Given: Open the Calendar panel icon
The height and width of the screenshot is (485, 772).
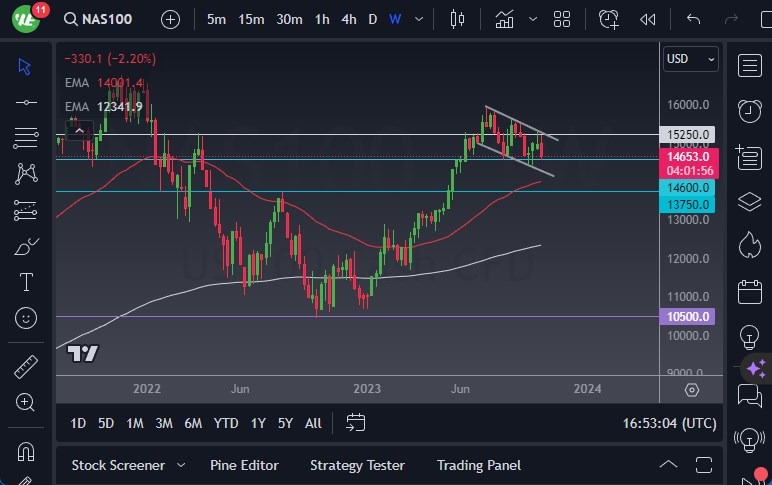Looking at the screenshot, I should (749, 292).
